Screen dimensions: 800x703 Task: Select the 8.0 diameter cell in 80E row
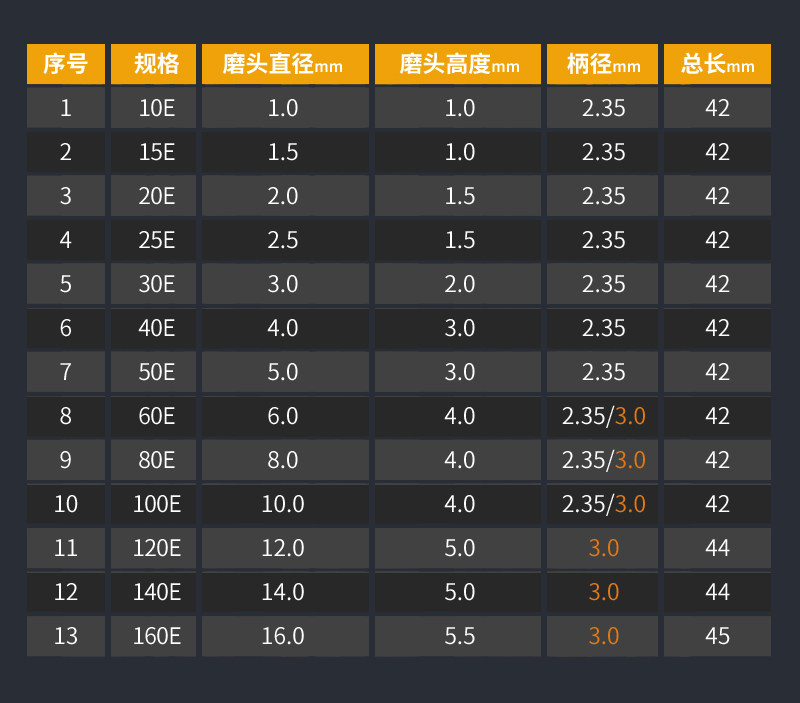click(x=283, y=460)
